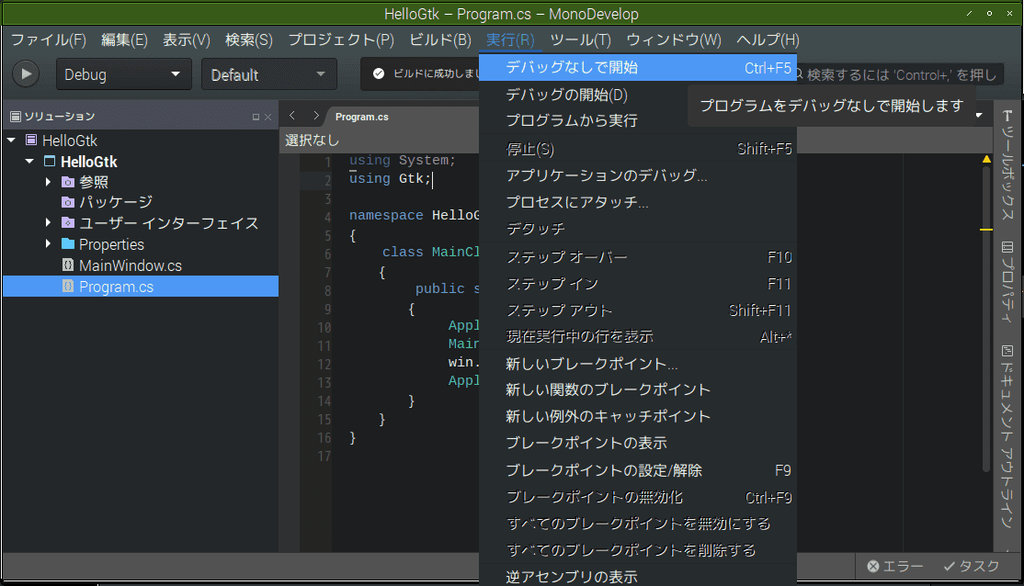Navigate forward with the editor right arrow

point(316,116)
